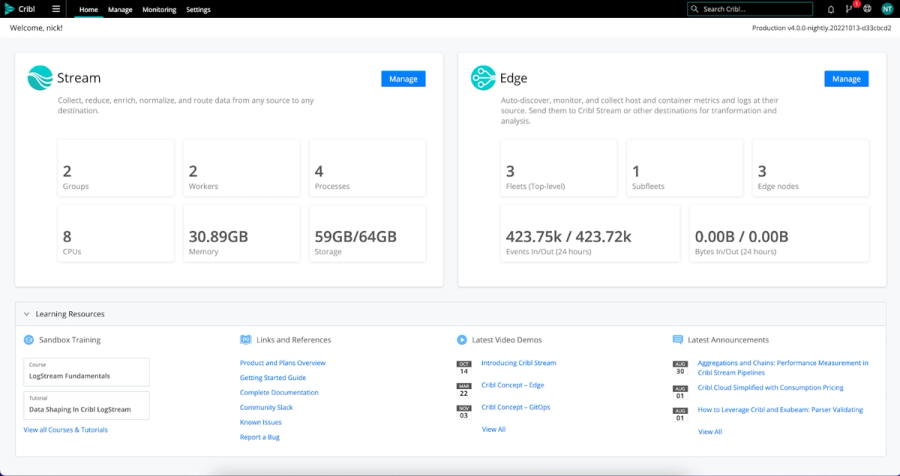Open Cribl Concept – Edge video

(513, 385)
